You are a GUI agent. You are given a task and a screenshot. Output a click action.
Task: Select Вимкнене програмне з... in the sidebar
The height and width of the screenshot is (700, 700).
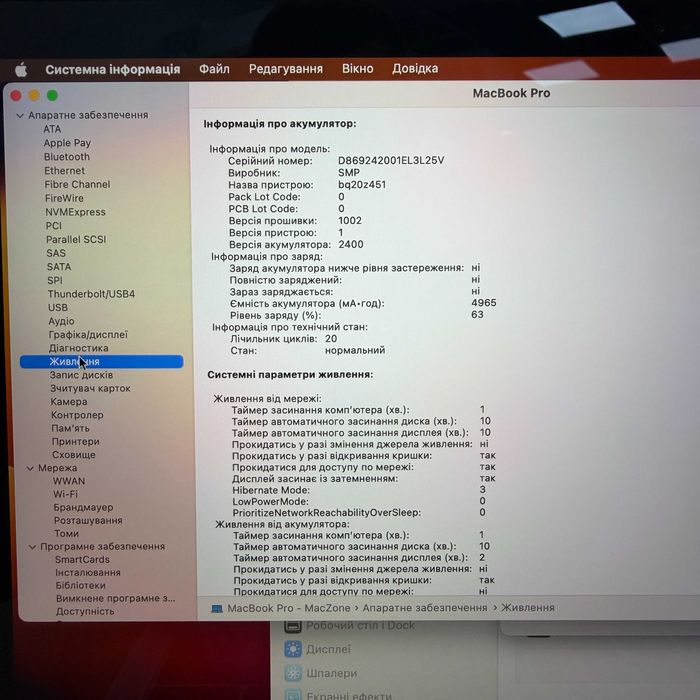pos(116,599)
